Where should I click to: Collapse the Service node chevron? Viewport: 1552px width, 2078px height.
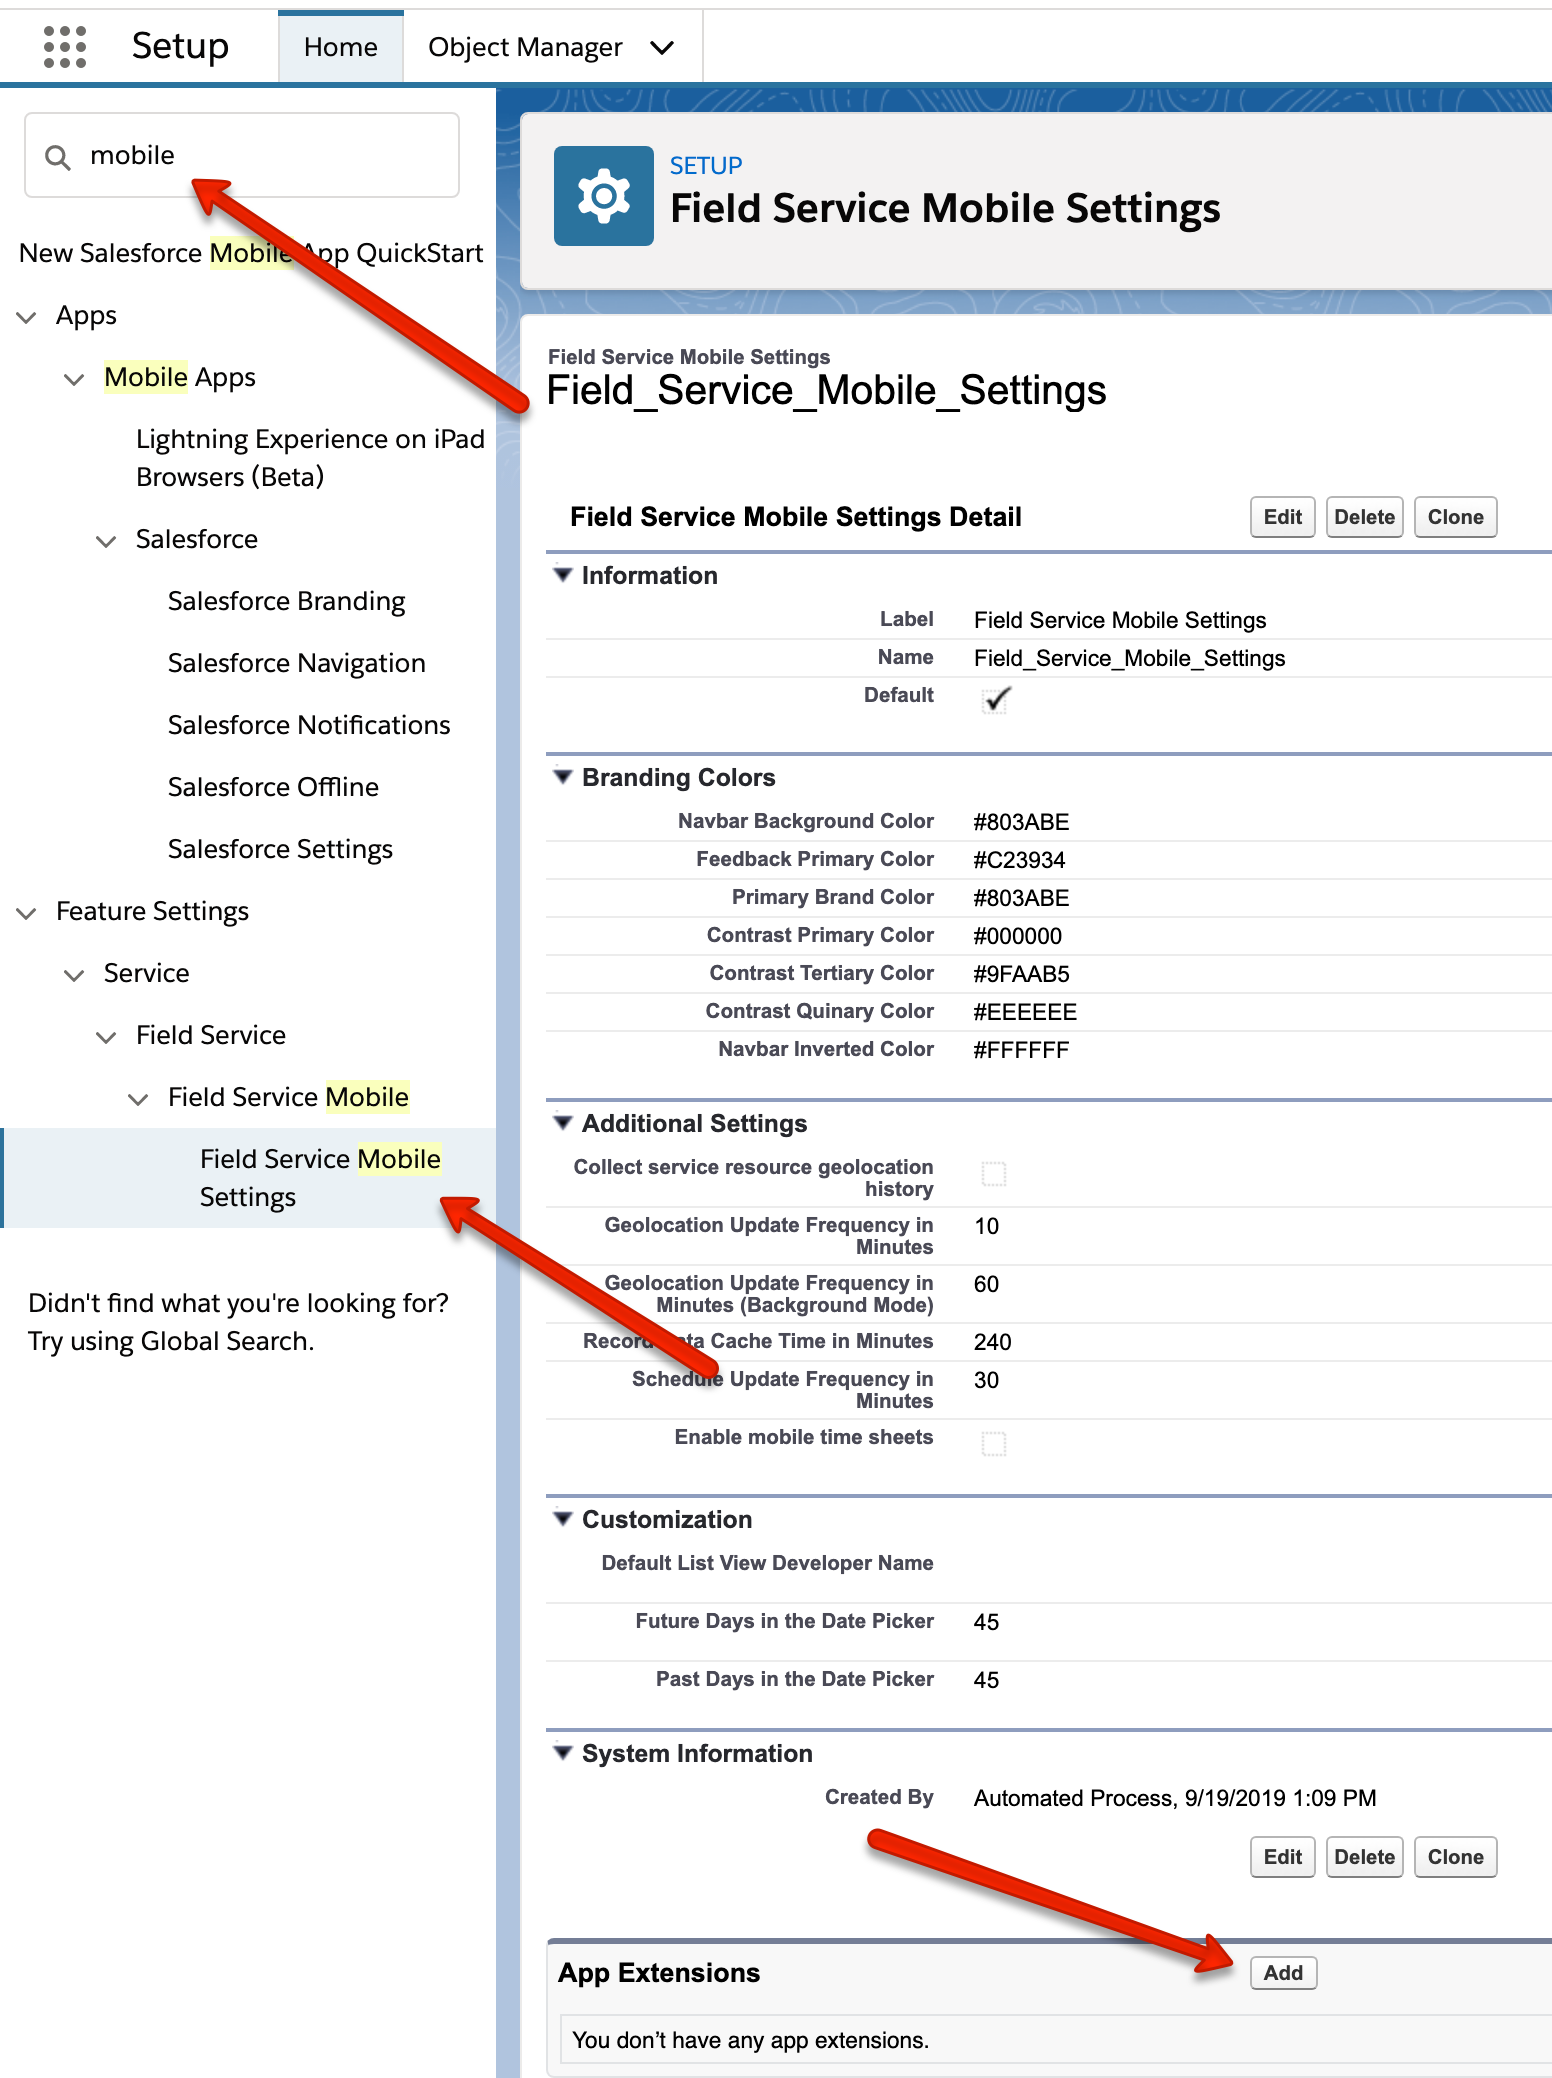(74, 975)
